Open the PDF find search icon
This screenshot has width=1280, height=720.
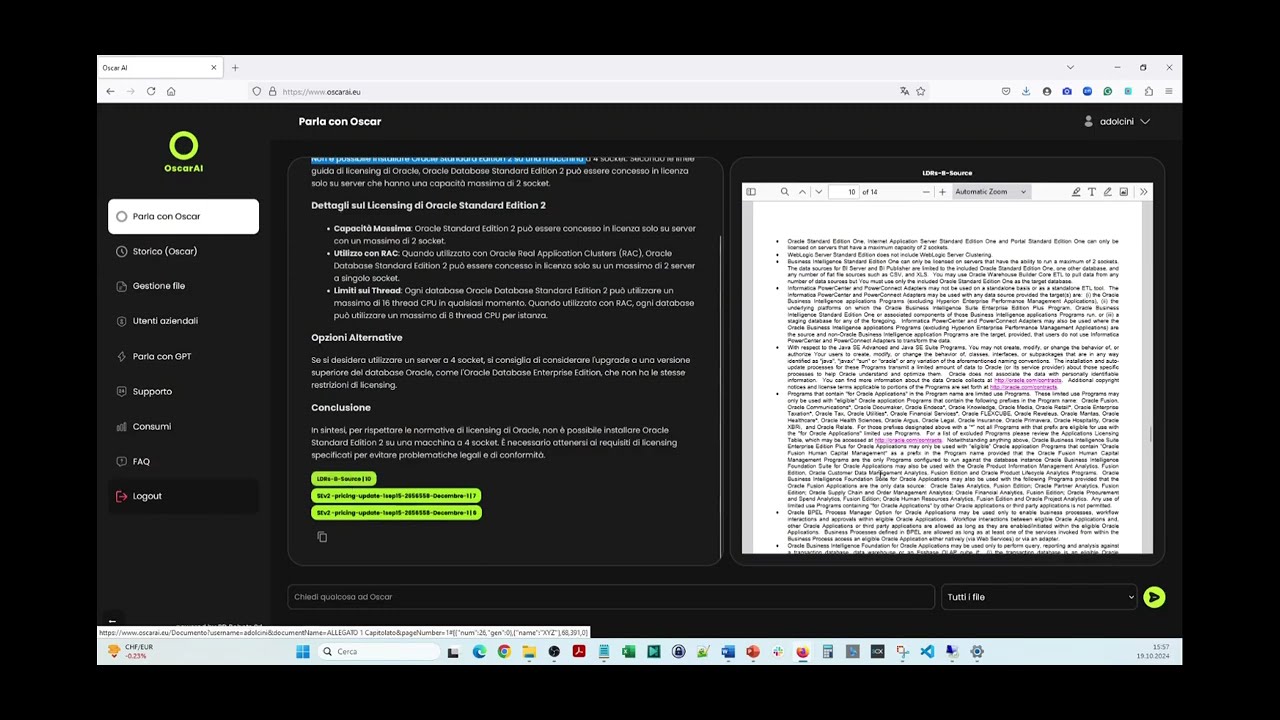tap(785, 192)
